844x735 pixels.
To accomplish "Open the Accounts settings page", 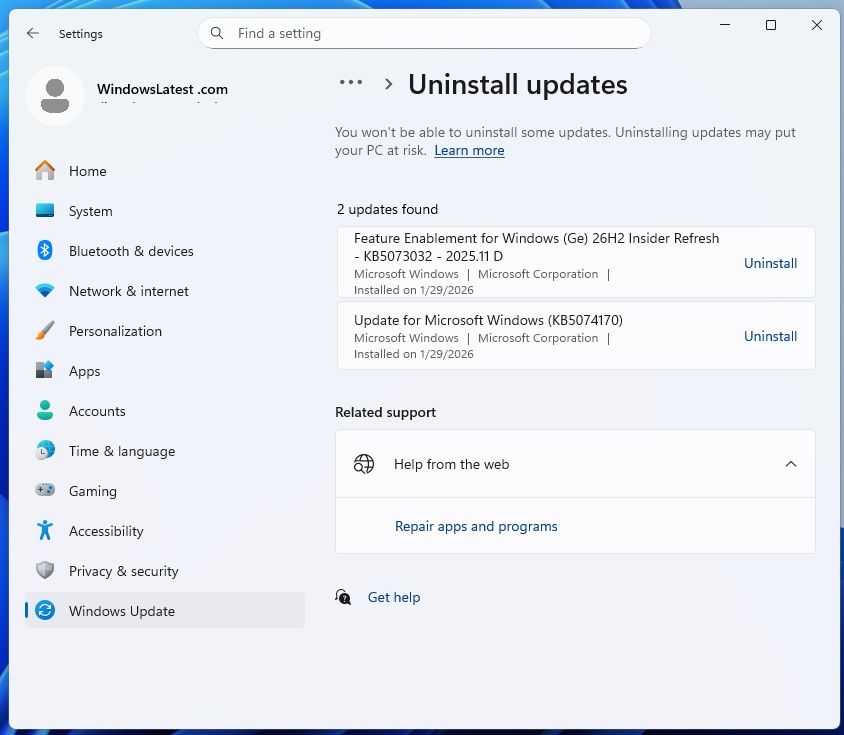I will pyautogui.click(x=97, y=411).
